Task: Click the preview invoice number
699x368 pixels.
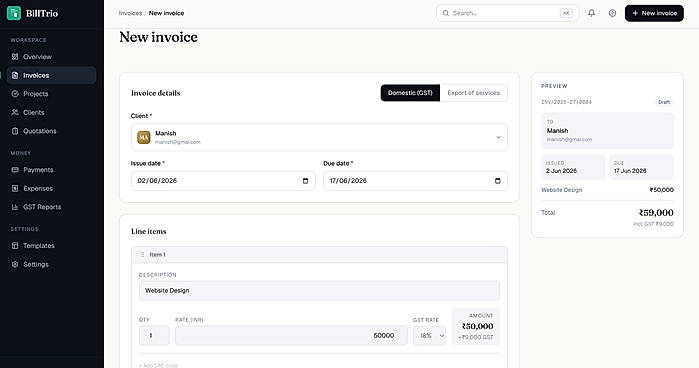Action: click(566, 102)
